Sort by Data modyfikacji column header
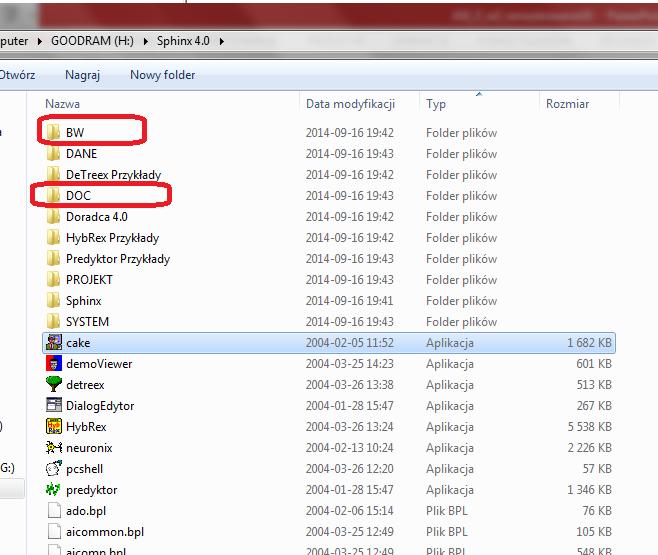The height and width of the screenshot is (555, 658). click(350, 104)
